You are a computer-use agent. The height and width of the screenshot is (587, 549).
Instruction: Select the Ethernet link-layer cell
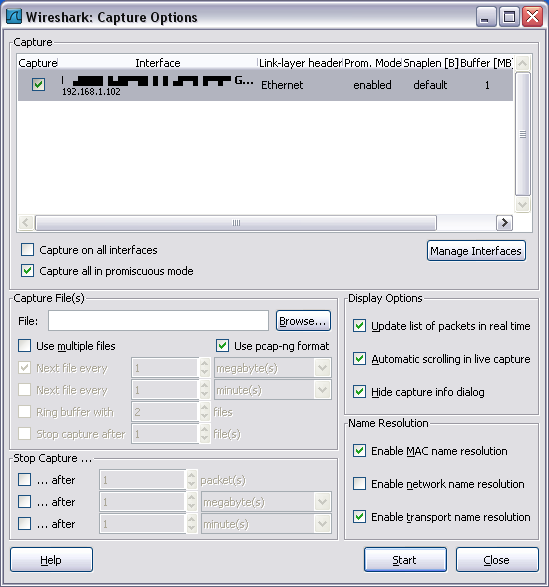[x=282, y=85]
